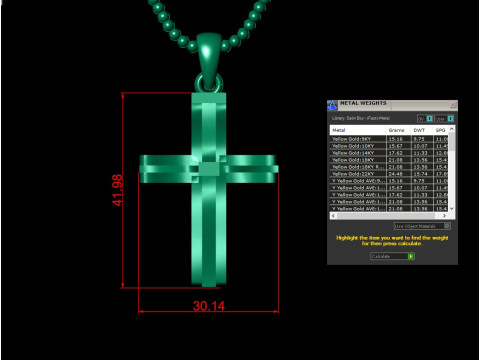
Task: Click the metal list scroll-up arrow
Action: coord(452,129)
